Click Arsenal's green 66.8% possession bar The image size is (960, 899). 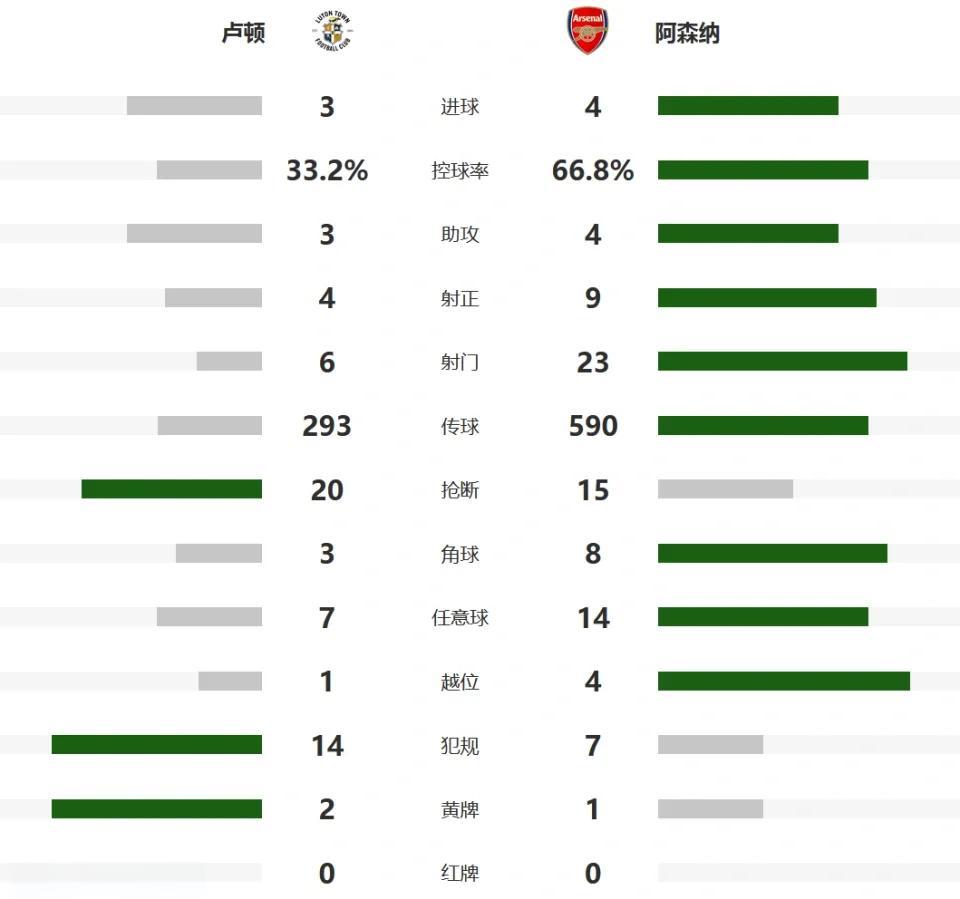(x=763, y=170)
